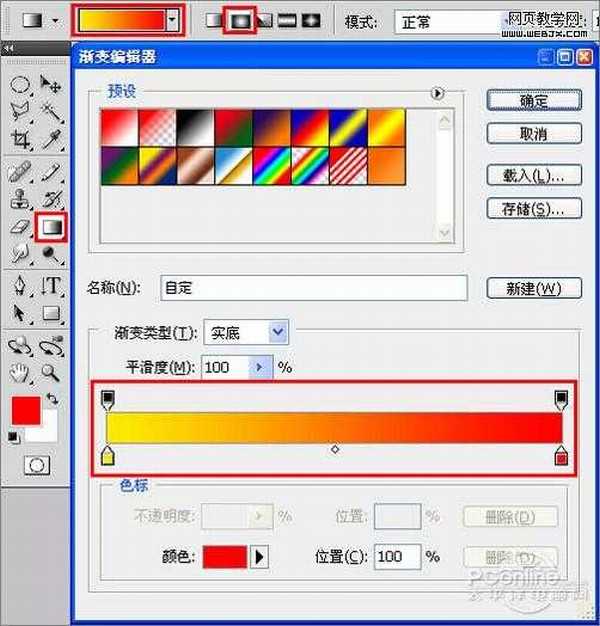Select the 3D Rotate tool

tap(19, 345)
